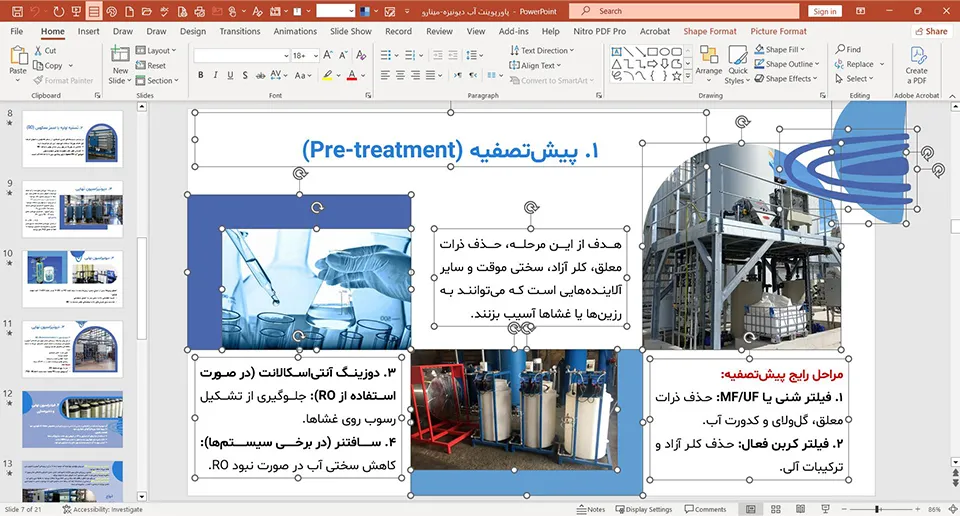The width and height of the screenshot is (960, 516).
Task: Toggle text Shadow
Action: pos(245,75)
